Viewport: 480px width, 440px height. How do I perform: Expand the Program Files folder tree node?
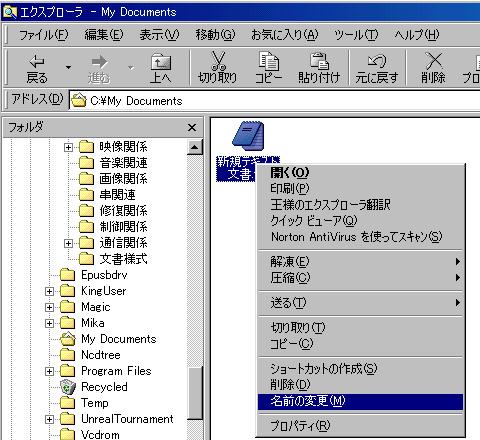49,371
